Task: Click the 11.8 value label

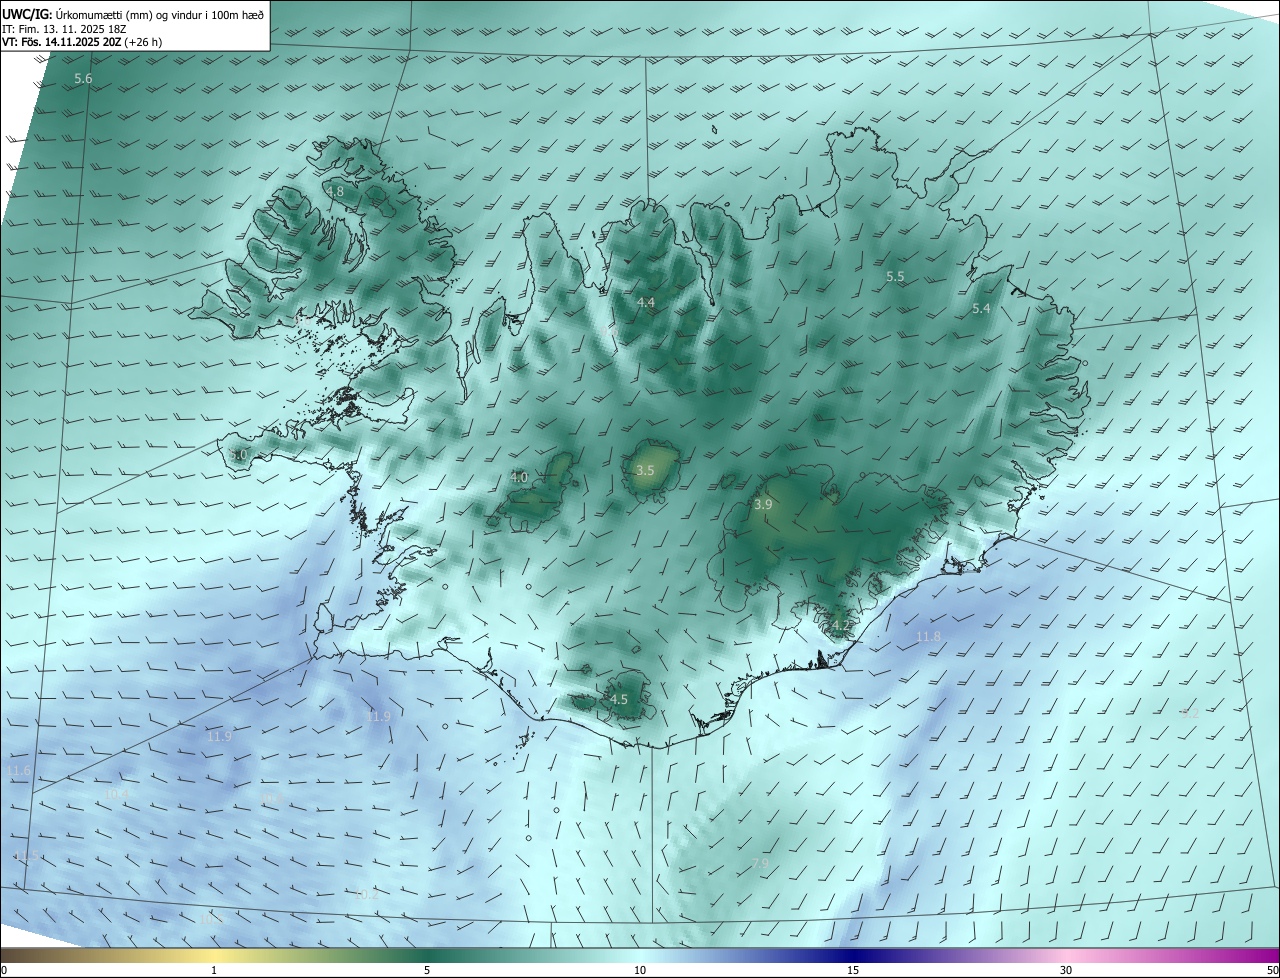Action: 929,637
